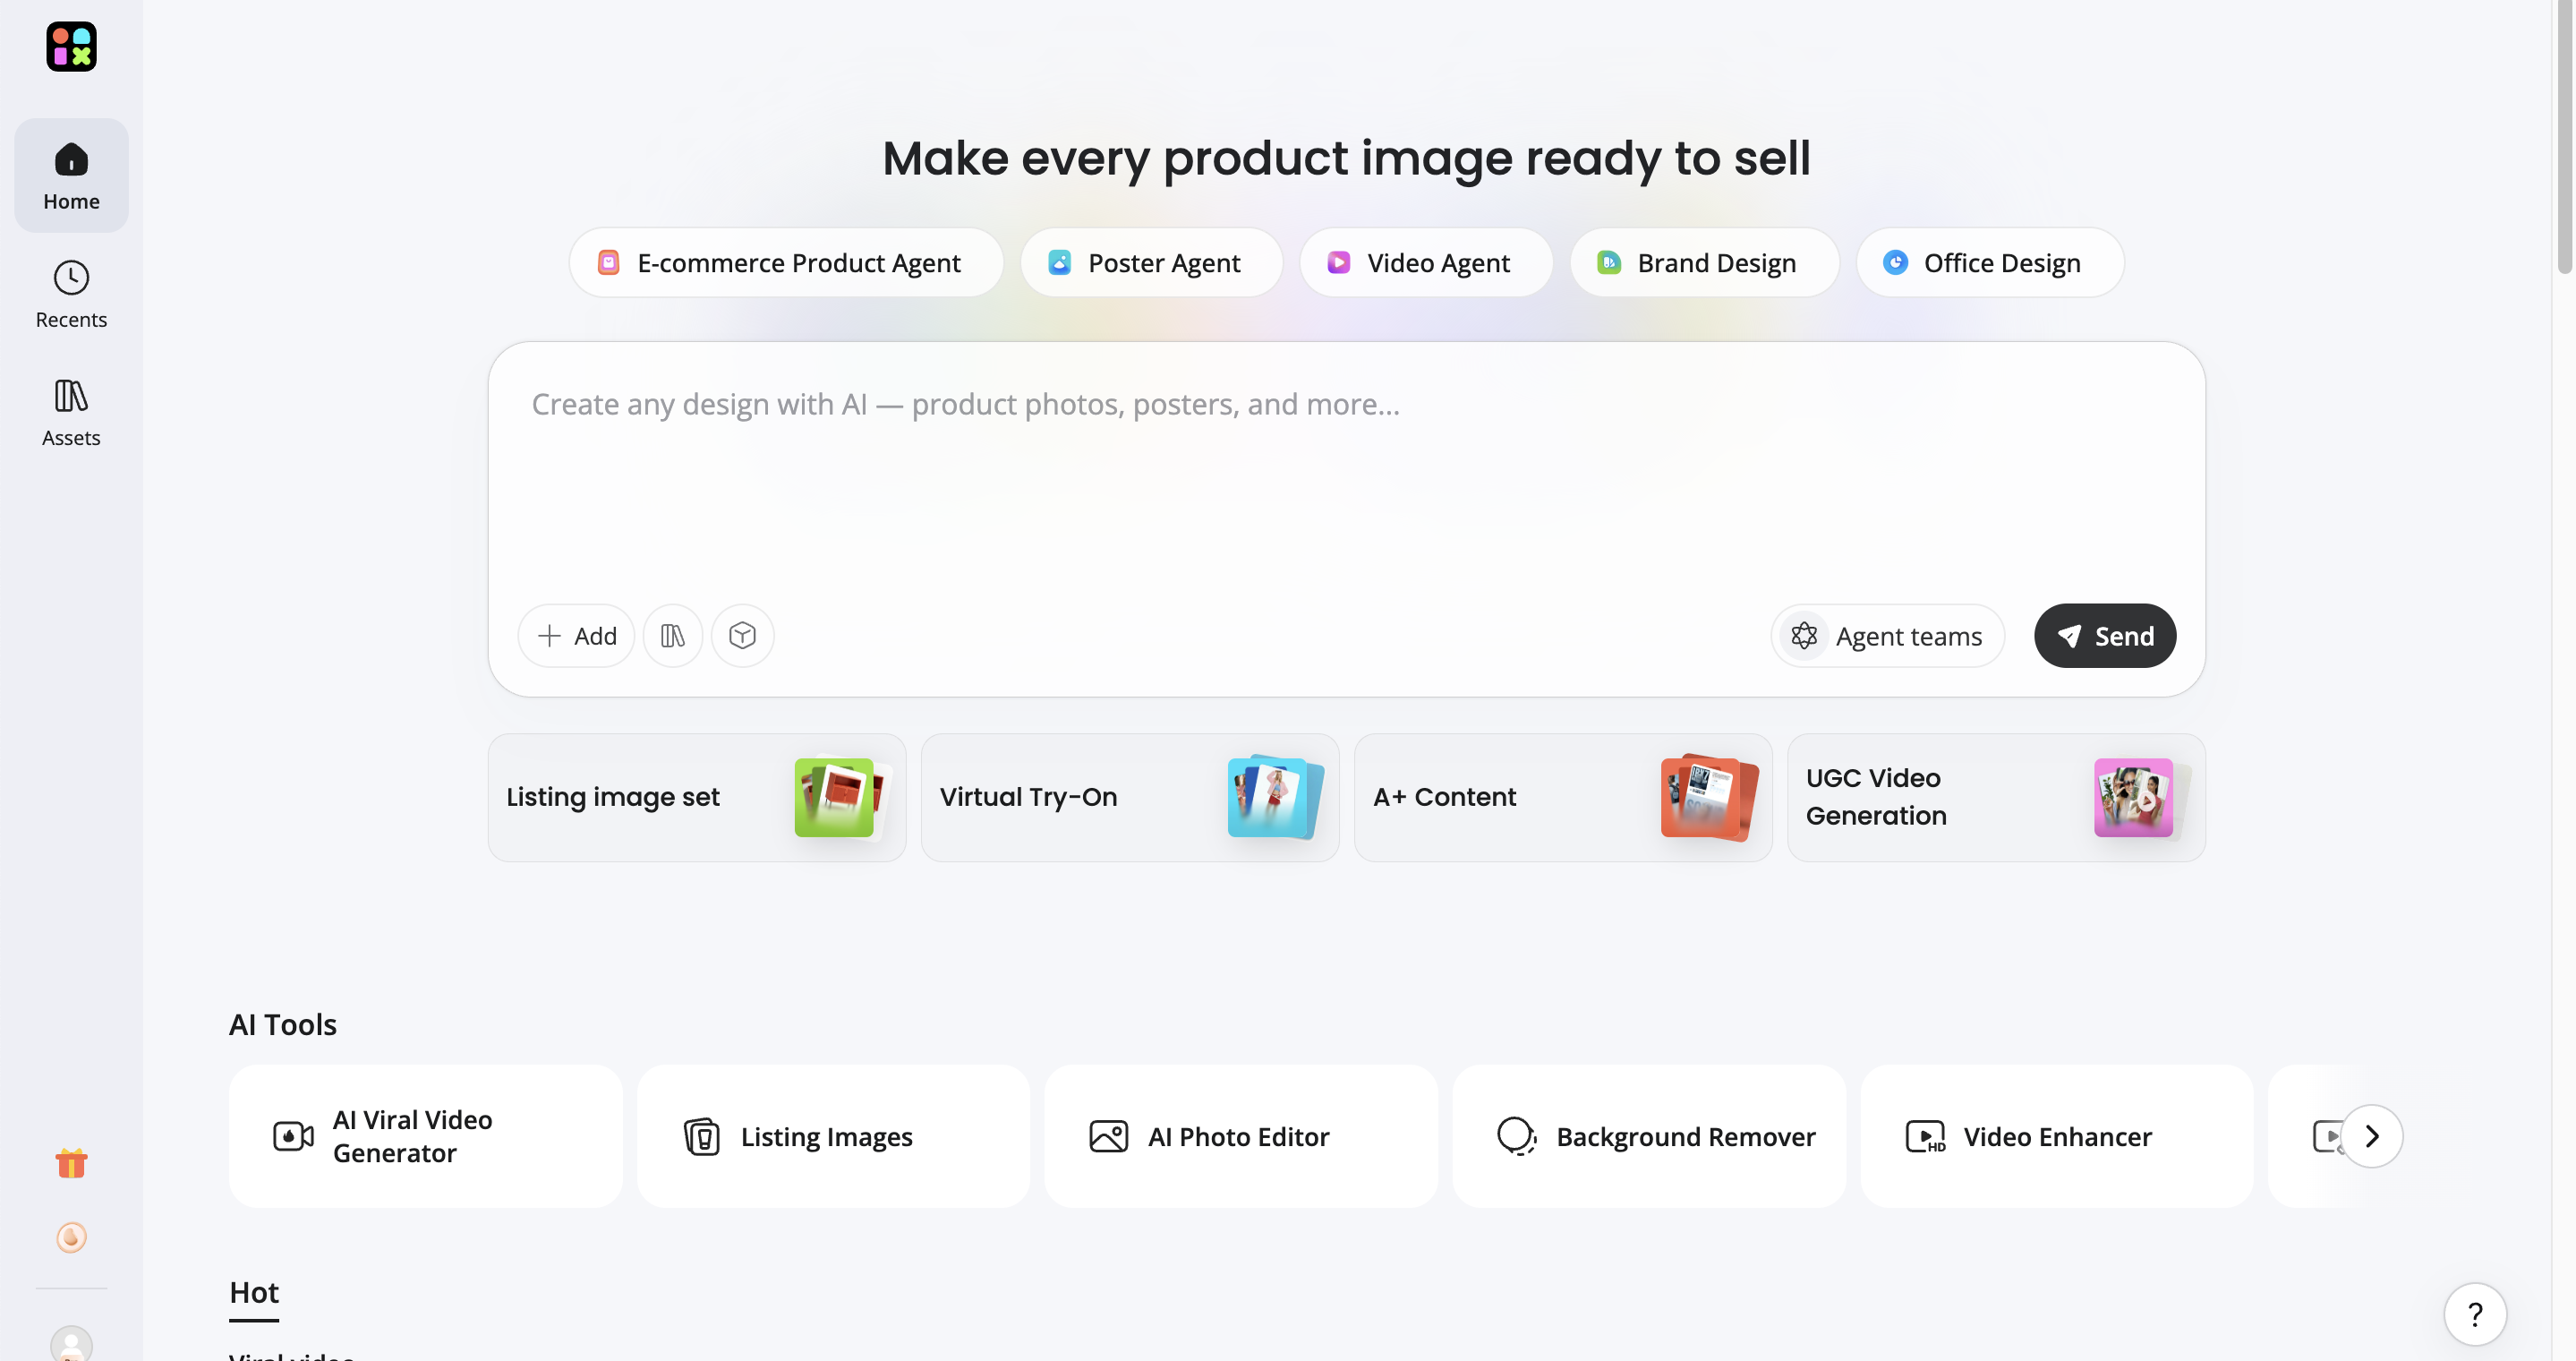The height and width of the screenshot is (1361, 2576).
Task: Click the Background Remover circle icon
Action: (1517, 1136)
